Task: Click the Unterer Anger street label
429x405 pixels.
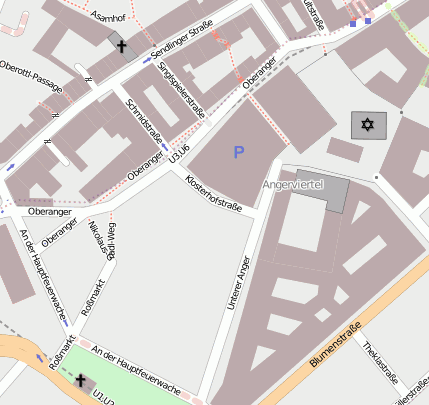Action: click(x=238, y=283)
